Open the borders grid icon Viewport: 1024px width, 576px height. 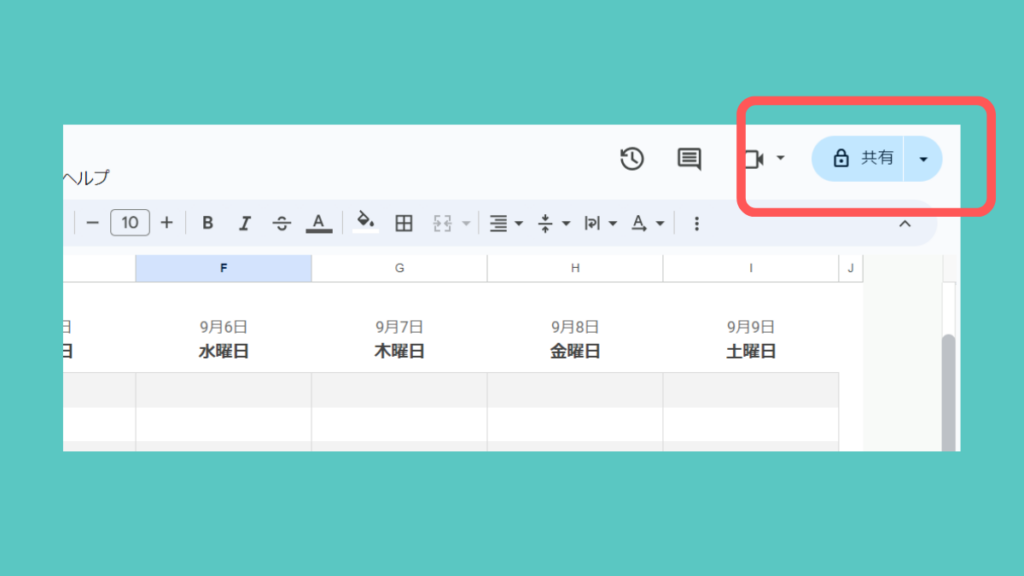(x=404, y=223)
